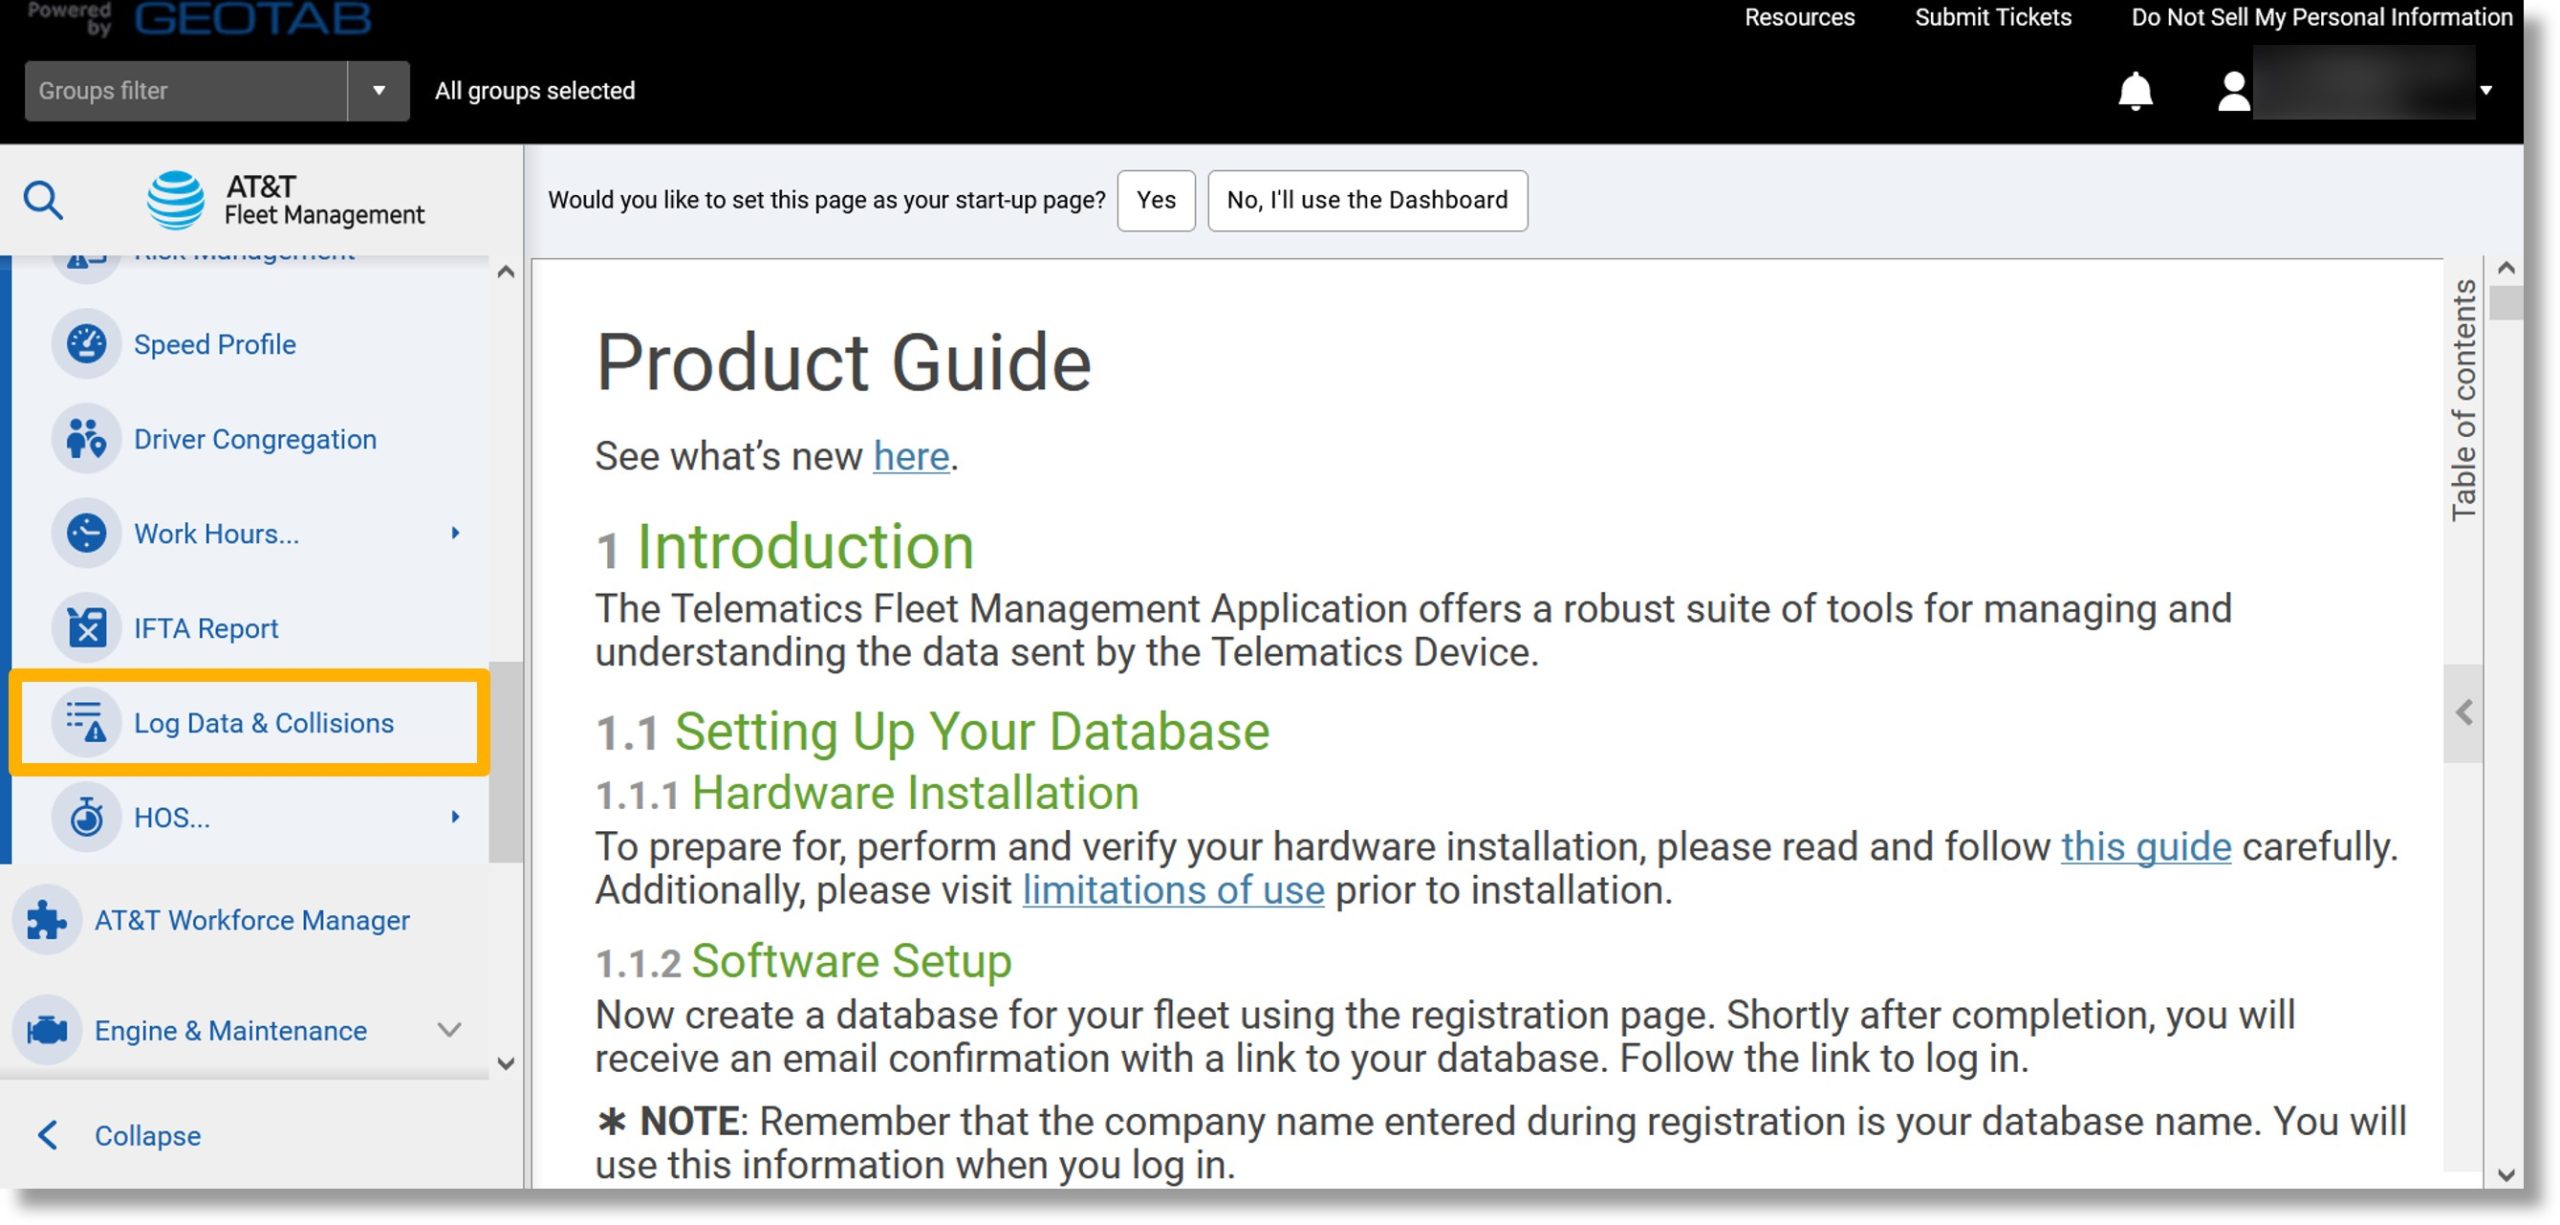
Task: Click page scroll up arrow
Action: 2505,268
